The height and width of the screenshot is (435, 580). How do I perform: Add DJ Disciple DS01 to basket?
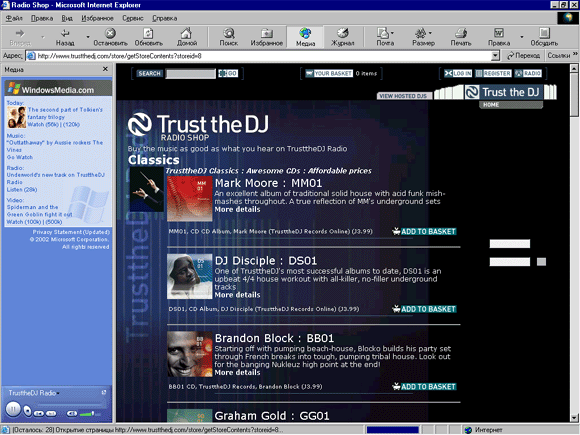pos(424,309)
